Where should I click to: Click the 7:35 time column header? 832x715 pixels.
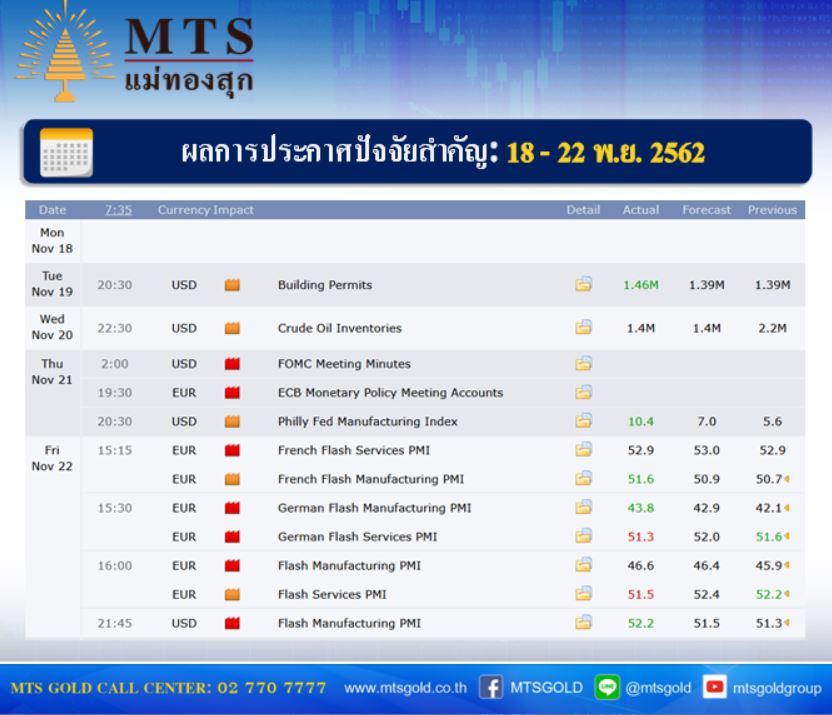coord(118,210)
